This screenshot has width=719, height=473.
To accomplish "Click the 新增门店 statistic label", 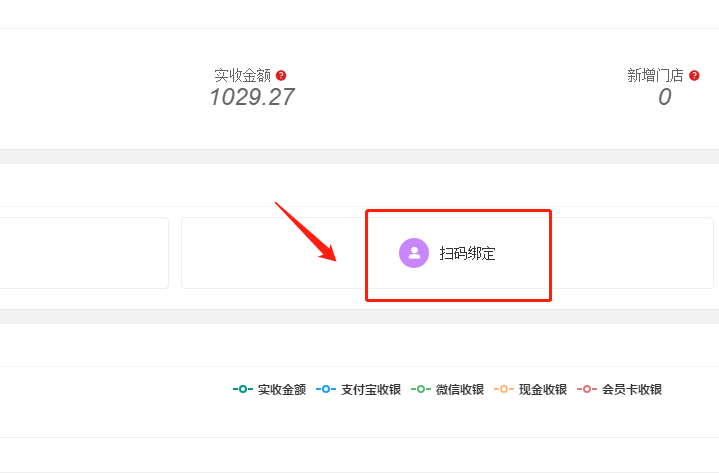I will [x=655, y=75].
